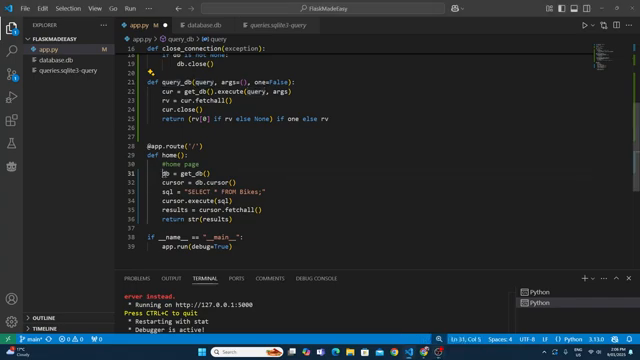
Task: Select queries.sqlite3-query in the Explorer tree
Action: pos(69,71)
